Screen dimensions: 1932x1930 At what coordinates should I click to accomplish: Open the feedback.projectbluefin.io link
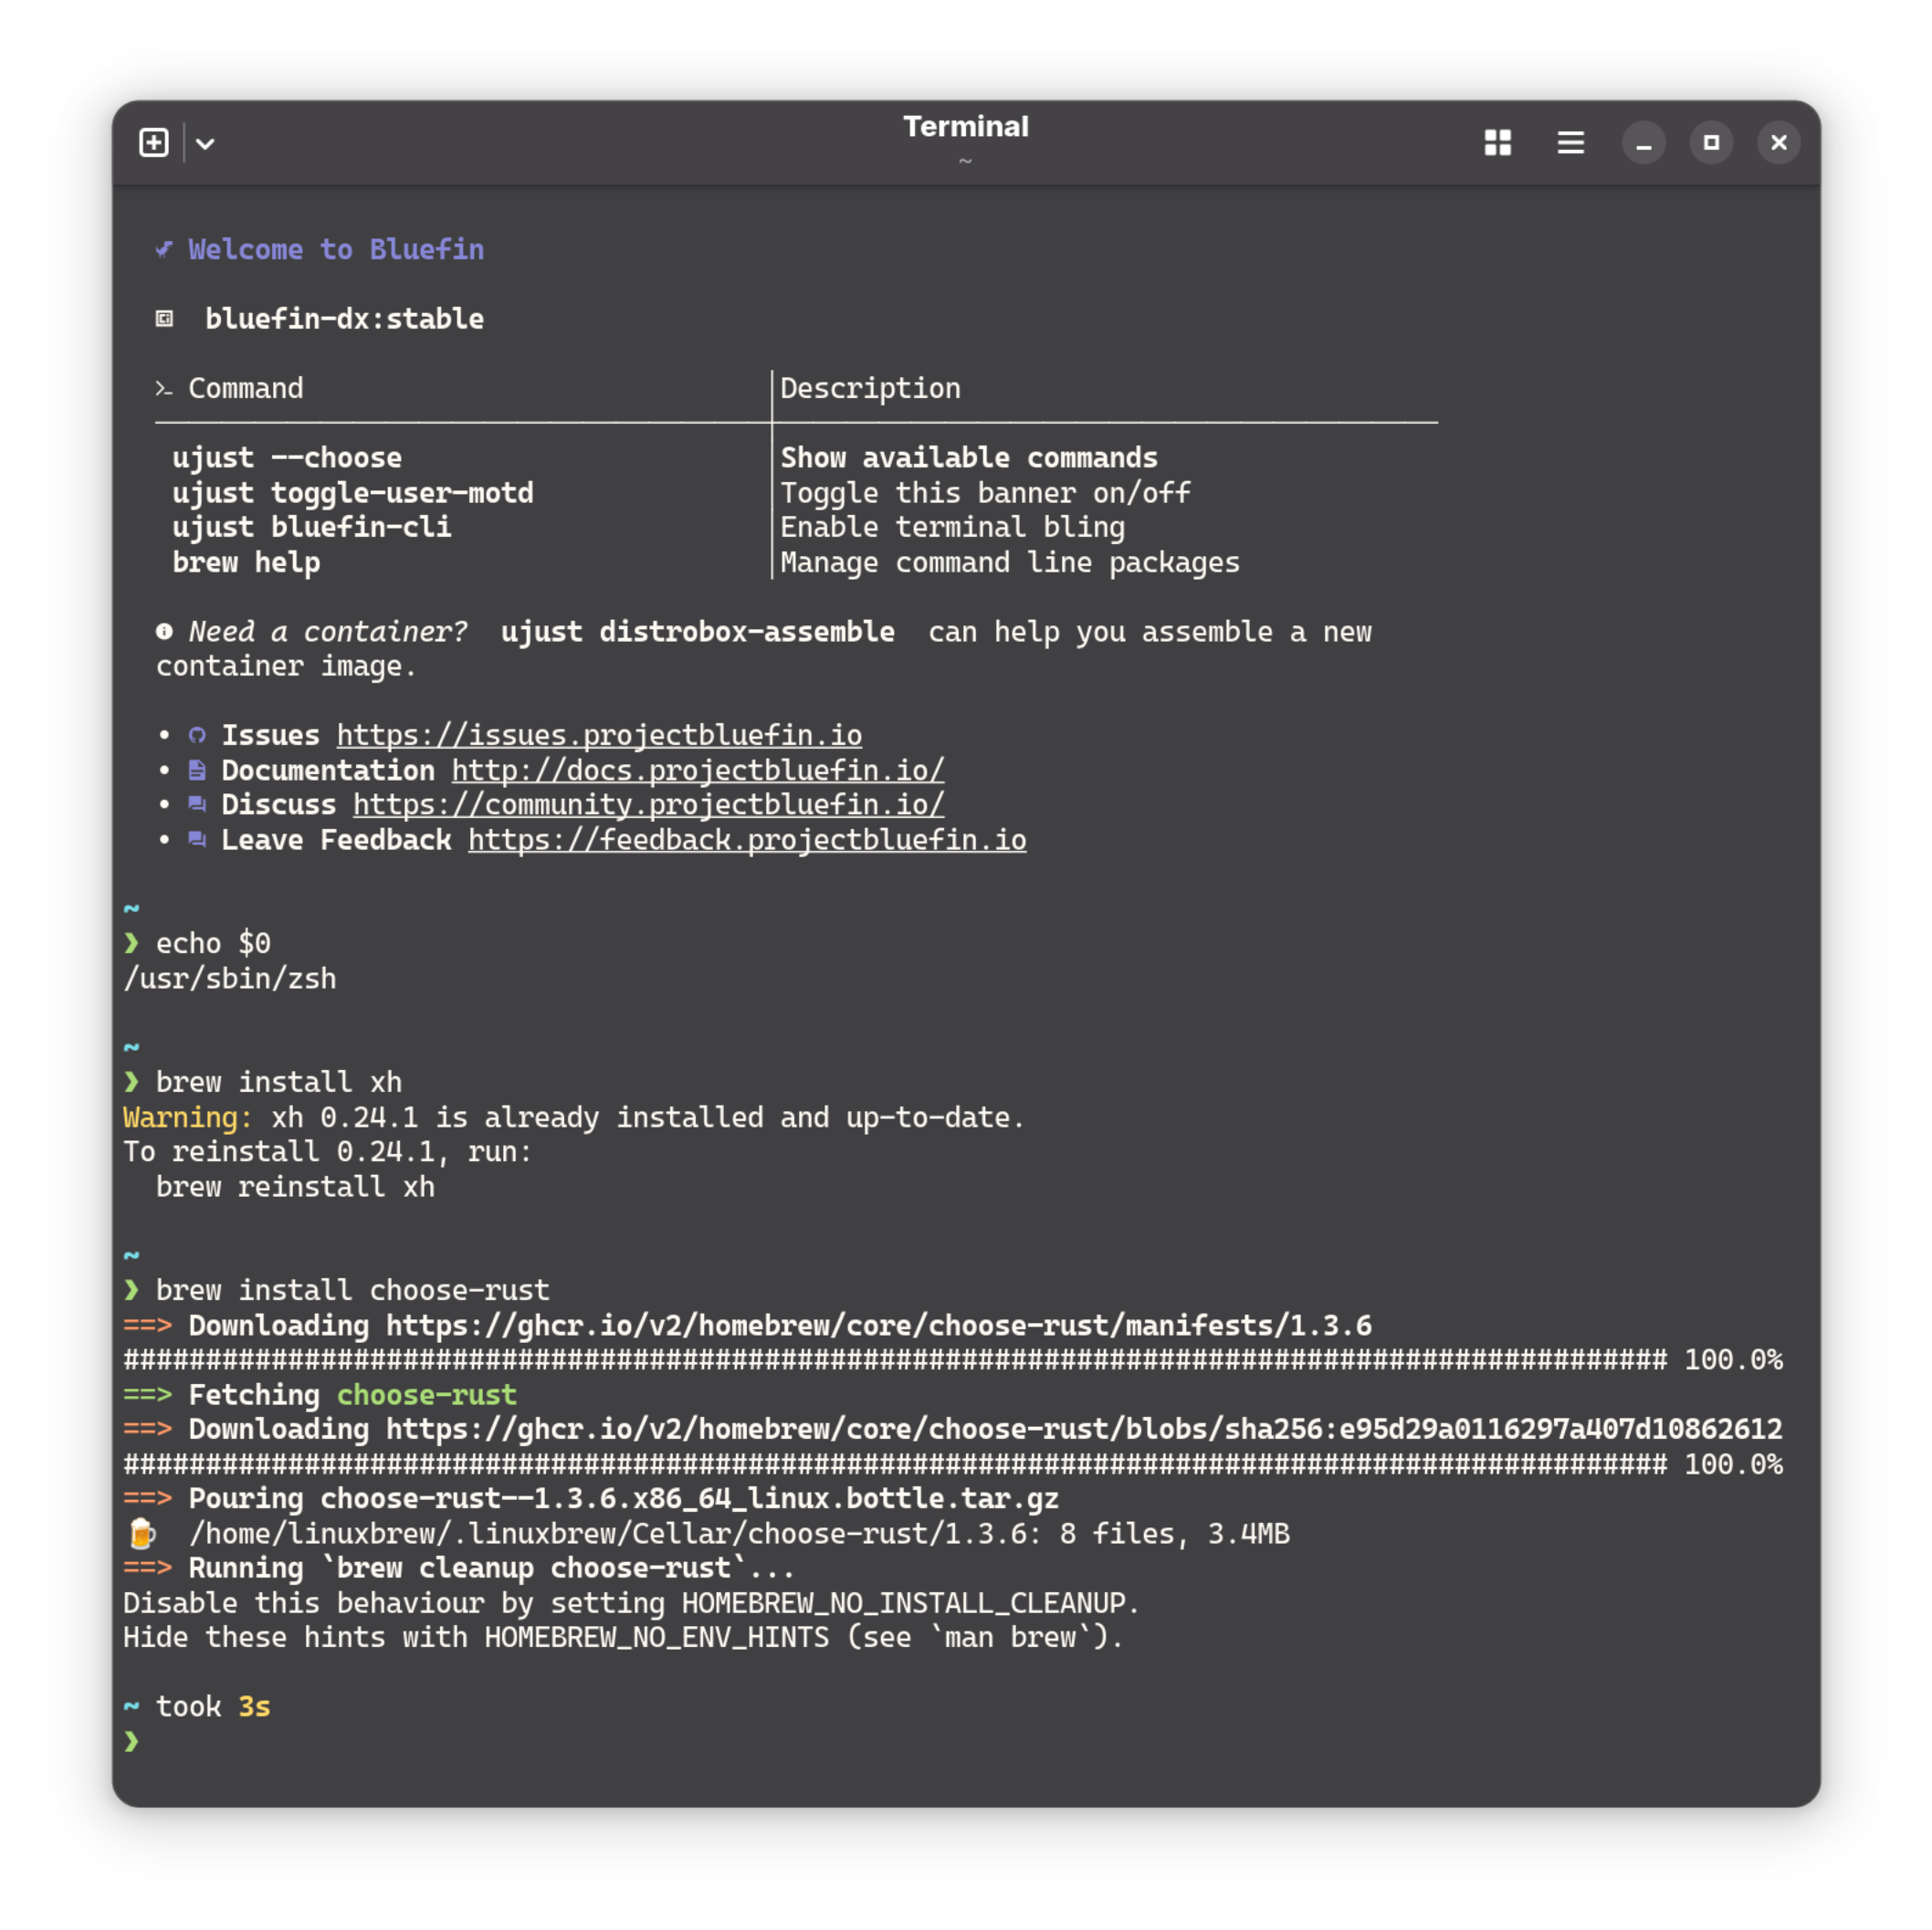(747, 839)
